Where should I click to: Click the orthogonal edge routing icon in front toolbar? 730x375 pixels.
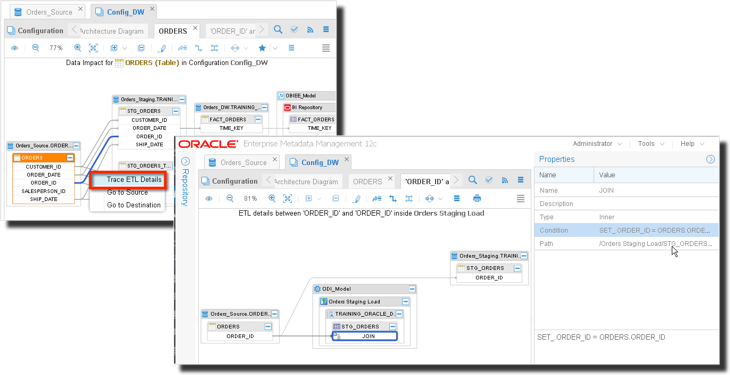pos(393,198)
